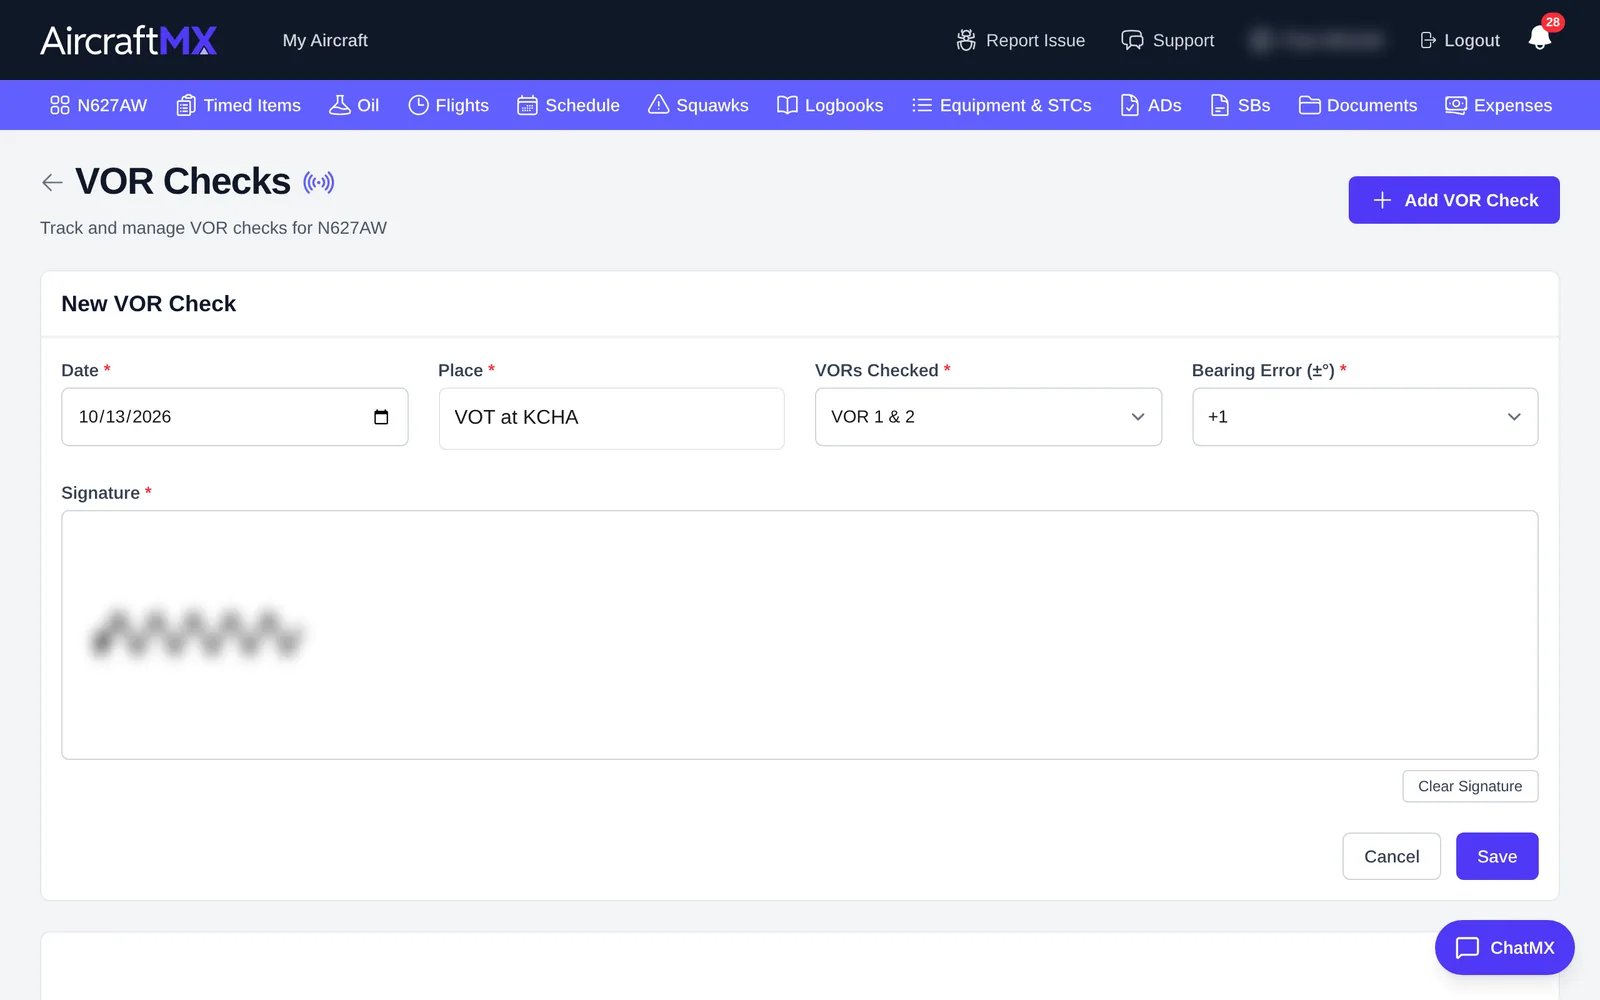The height and width of the screenshot is (1000, 1600).
Task: Open Equipment & STCs tab
Action: [x=1001, y=105]
